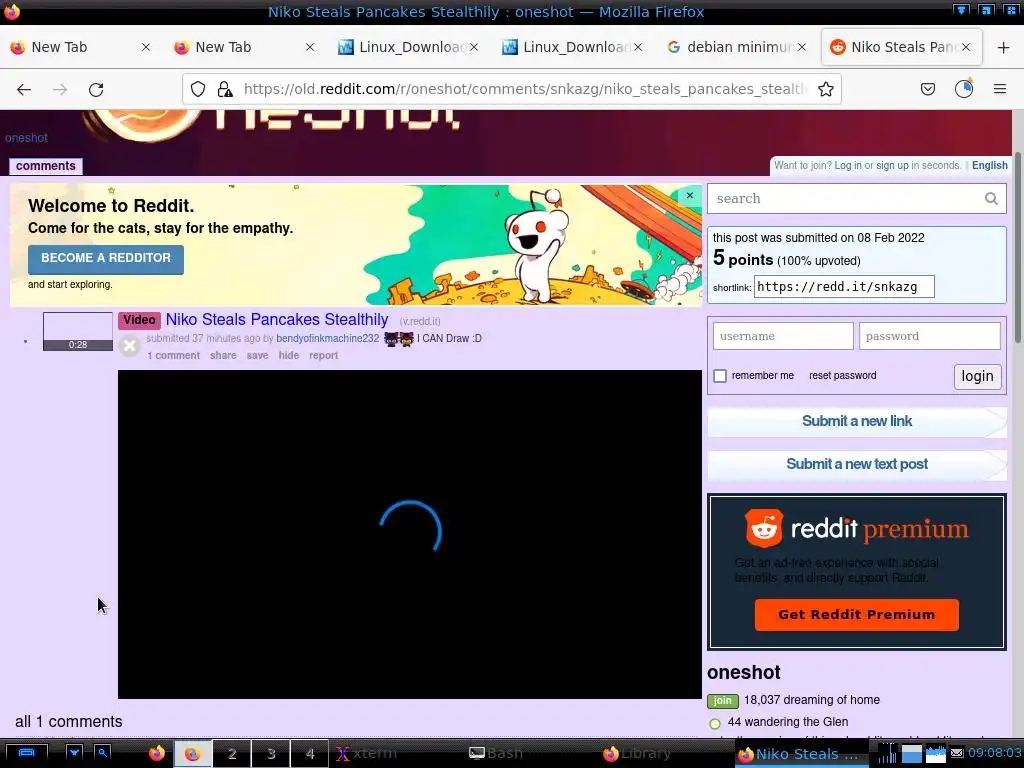Open bendyofinkmachine232 user profile

[327, 338]
